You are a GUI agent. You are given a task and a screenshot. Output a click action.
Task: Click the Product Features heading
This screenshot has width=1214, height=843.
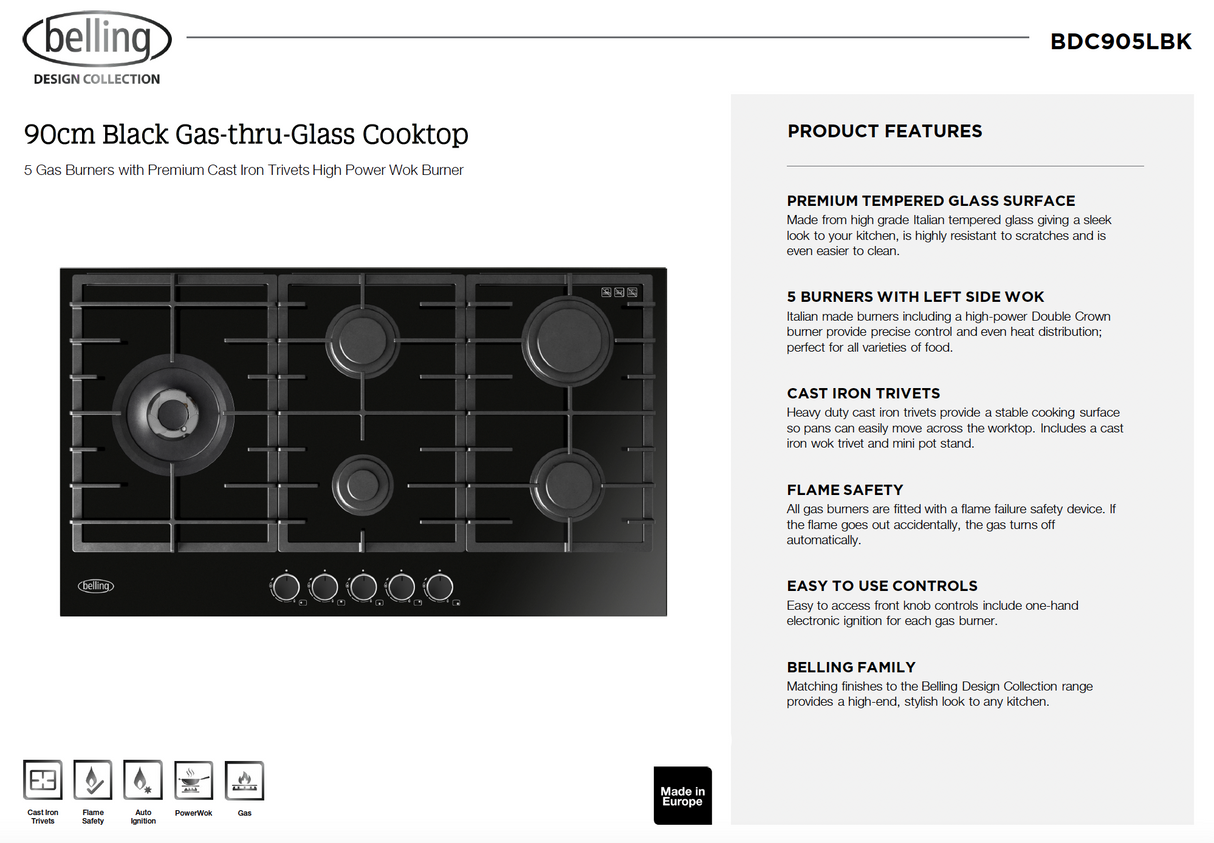pyautogui.click(x=885, y=131)
